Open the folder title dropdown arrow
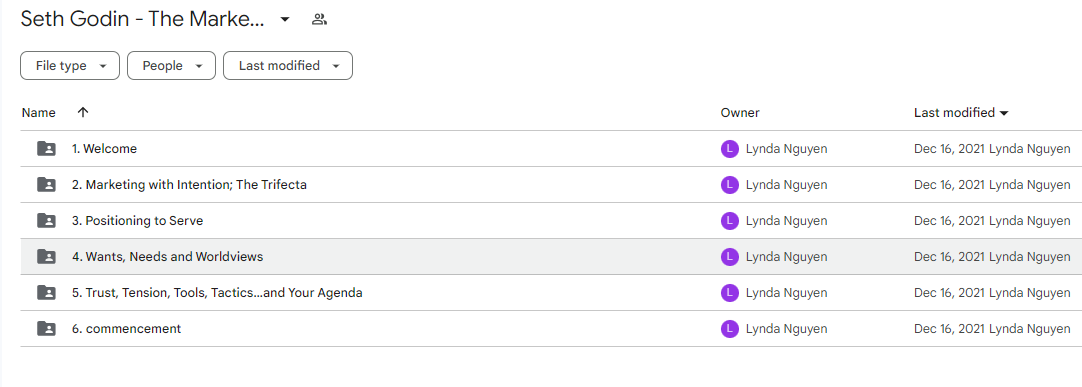The image size is (1082, 387). 285,19
